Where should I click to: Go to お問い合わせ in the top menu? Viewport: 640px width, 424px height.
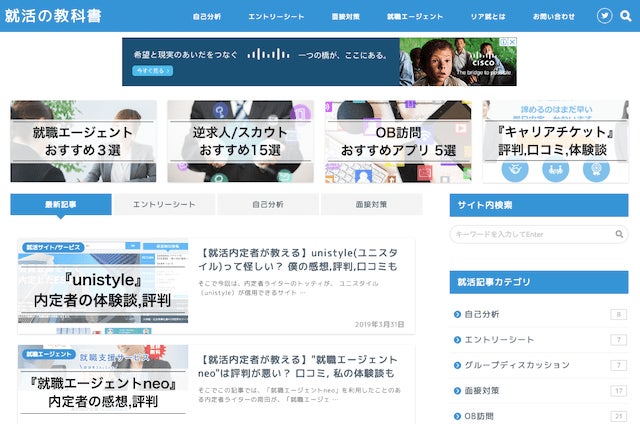(x=553, y=17)
